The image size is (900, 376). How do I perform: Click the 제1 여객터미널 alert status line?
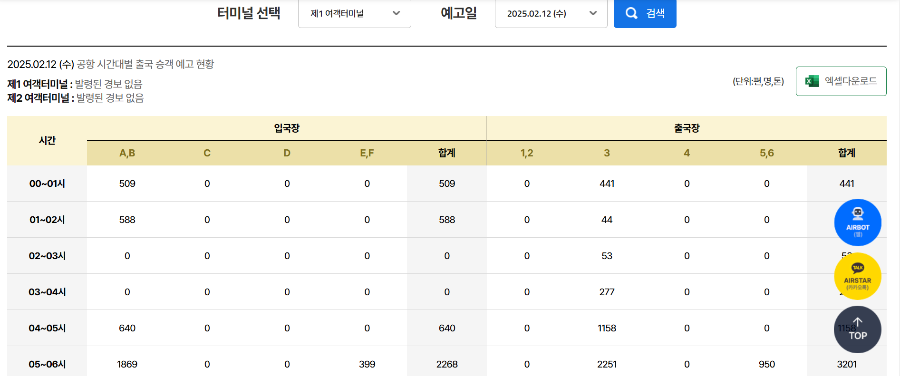click(x=75, y=84)
